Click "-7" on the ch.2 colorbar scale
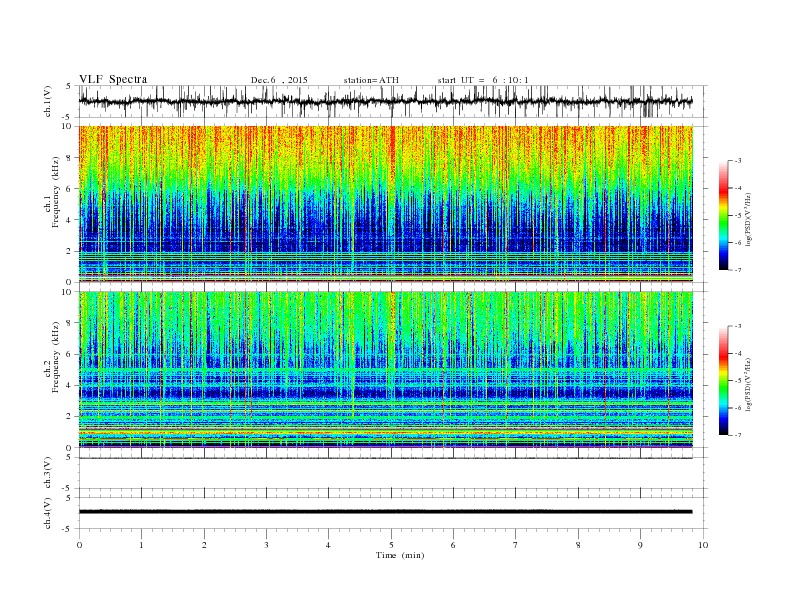This screenshot has height=612, width=792. click(738, 435)
